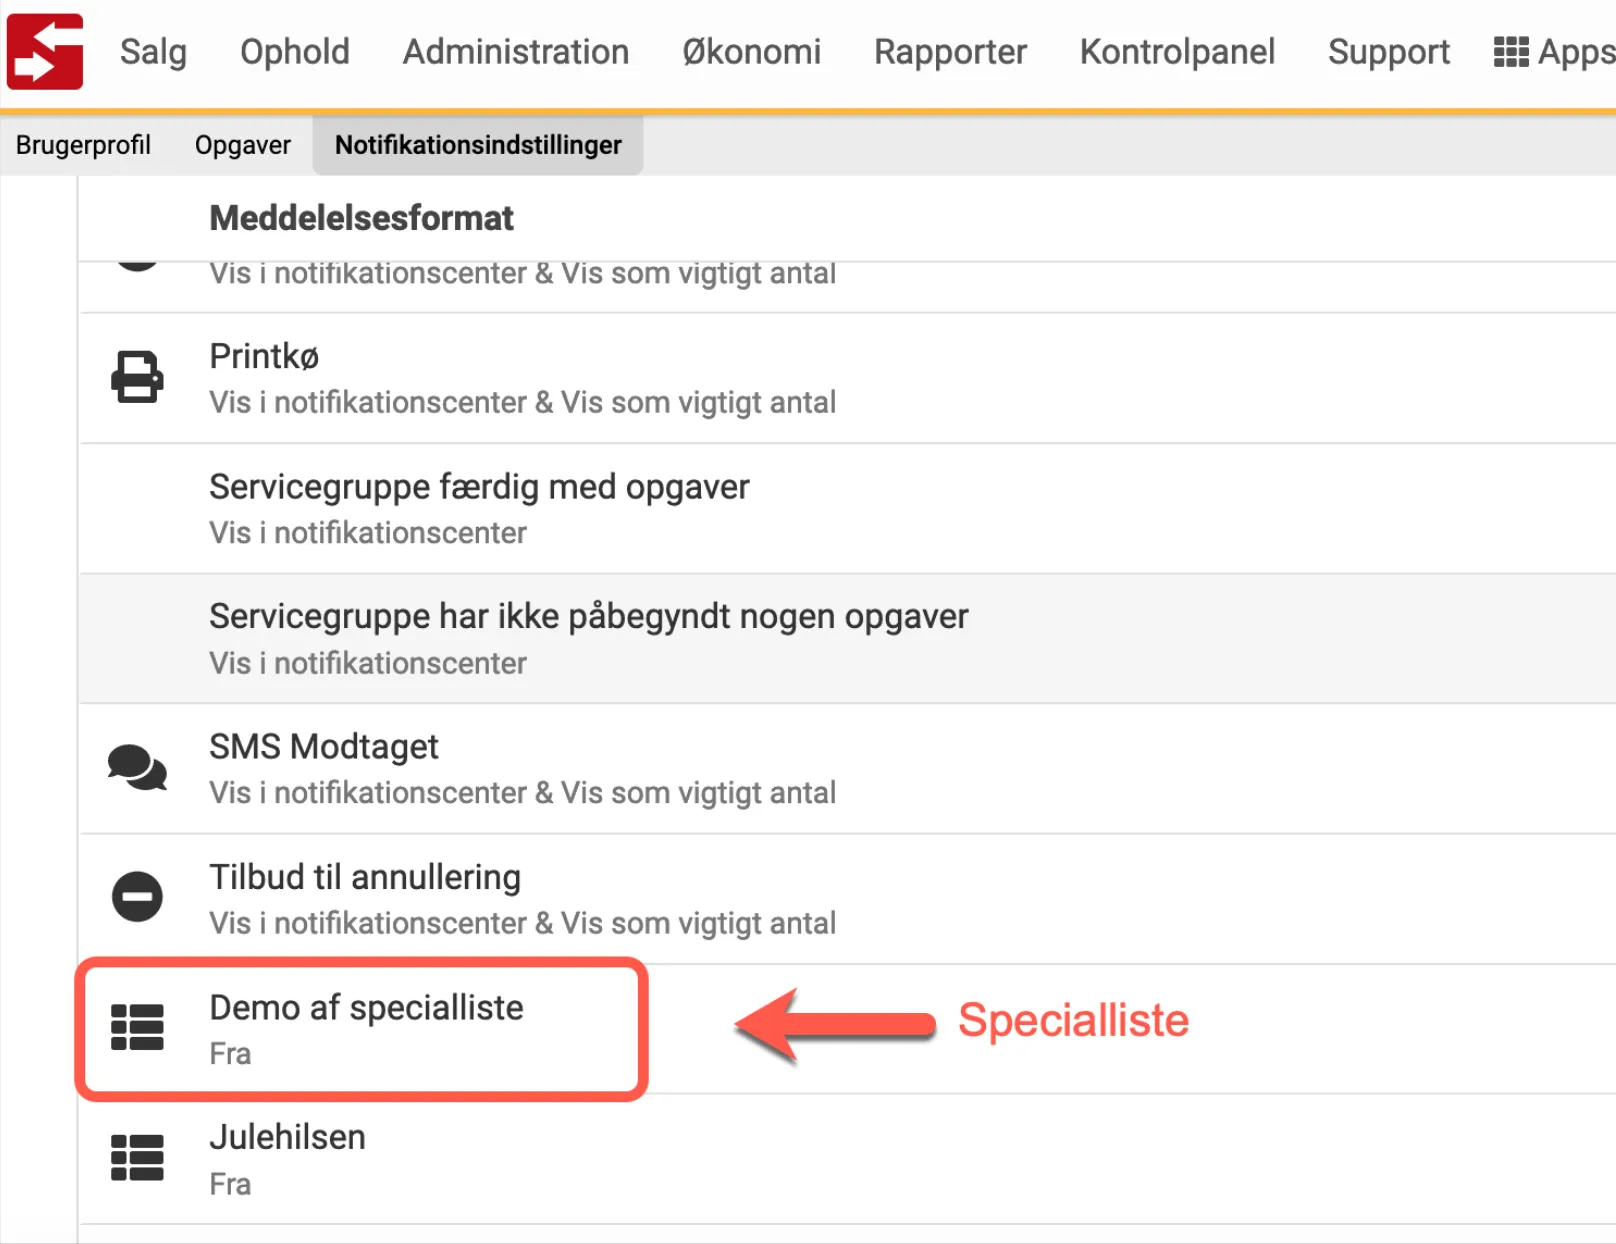Click the red arrow application logo
This screenshot has height=1244, width=1616.
44,51
